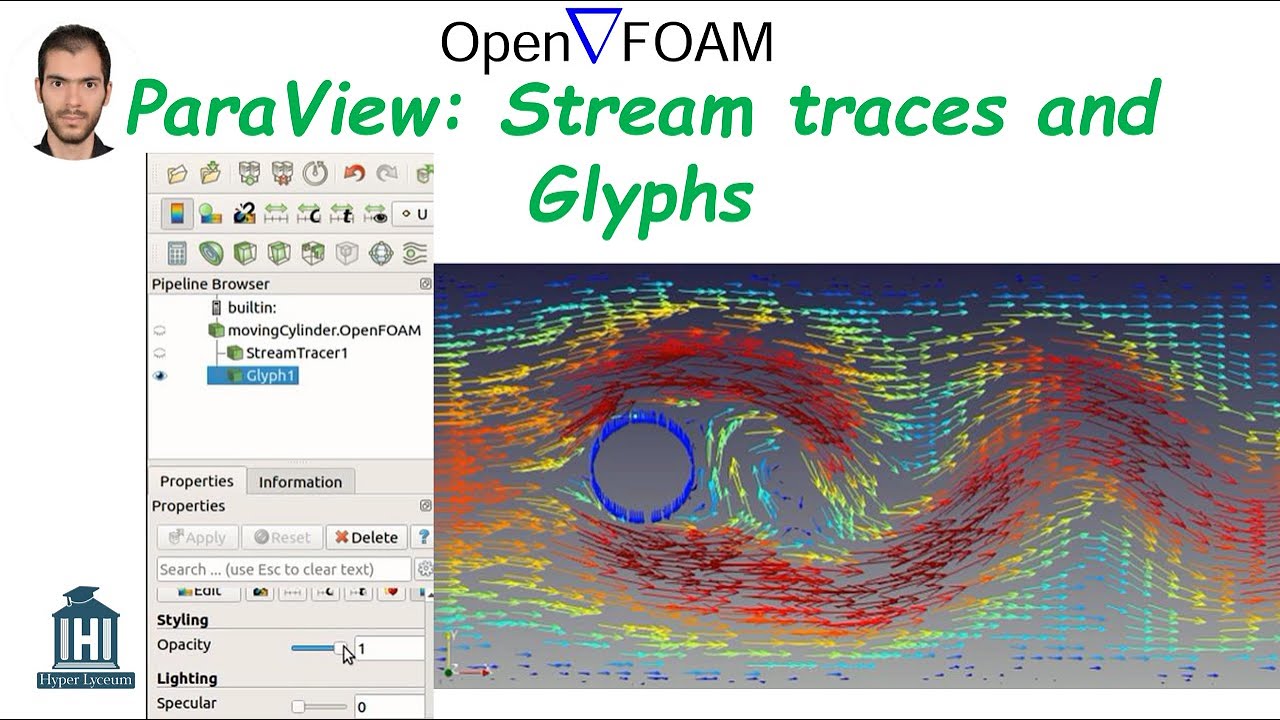Click the Connect to server icon
This screenshot has height=720, width=1280.
249,174
